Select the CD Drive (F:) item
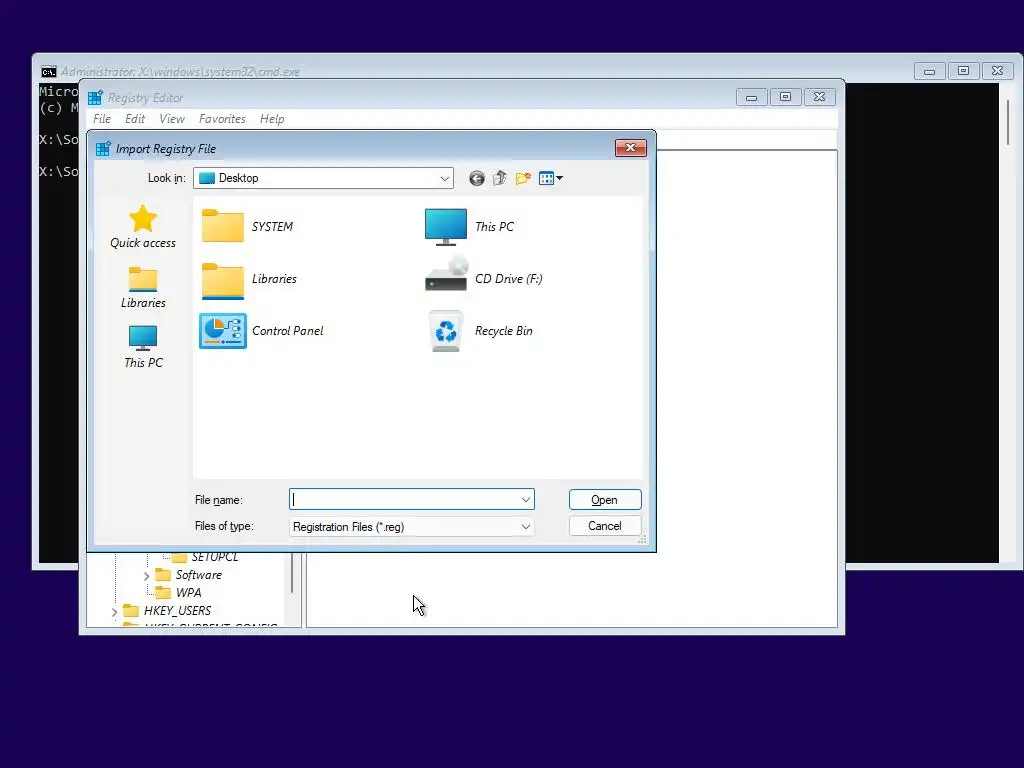The image size is (1024, 768). point(483,276)
